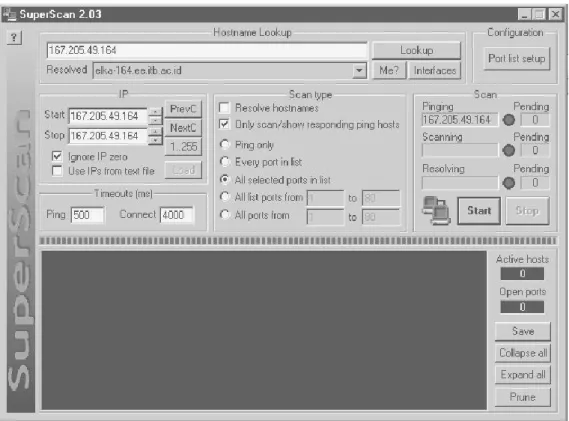Click the All list ports to field
569x421 pixels.
point(381,198)
